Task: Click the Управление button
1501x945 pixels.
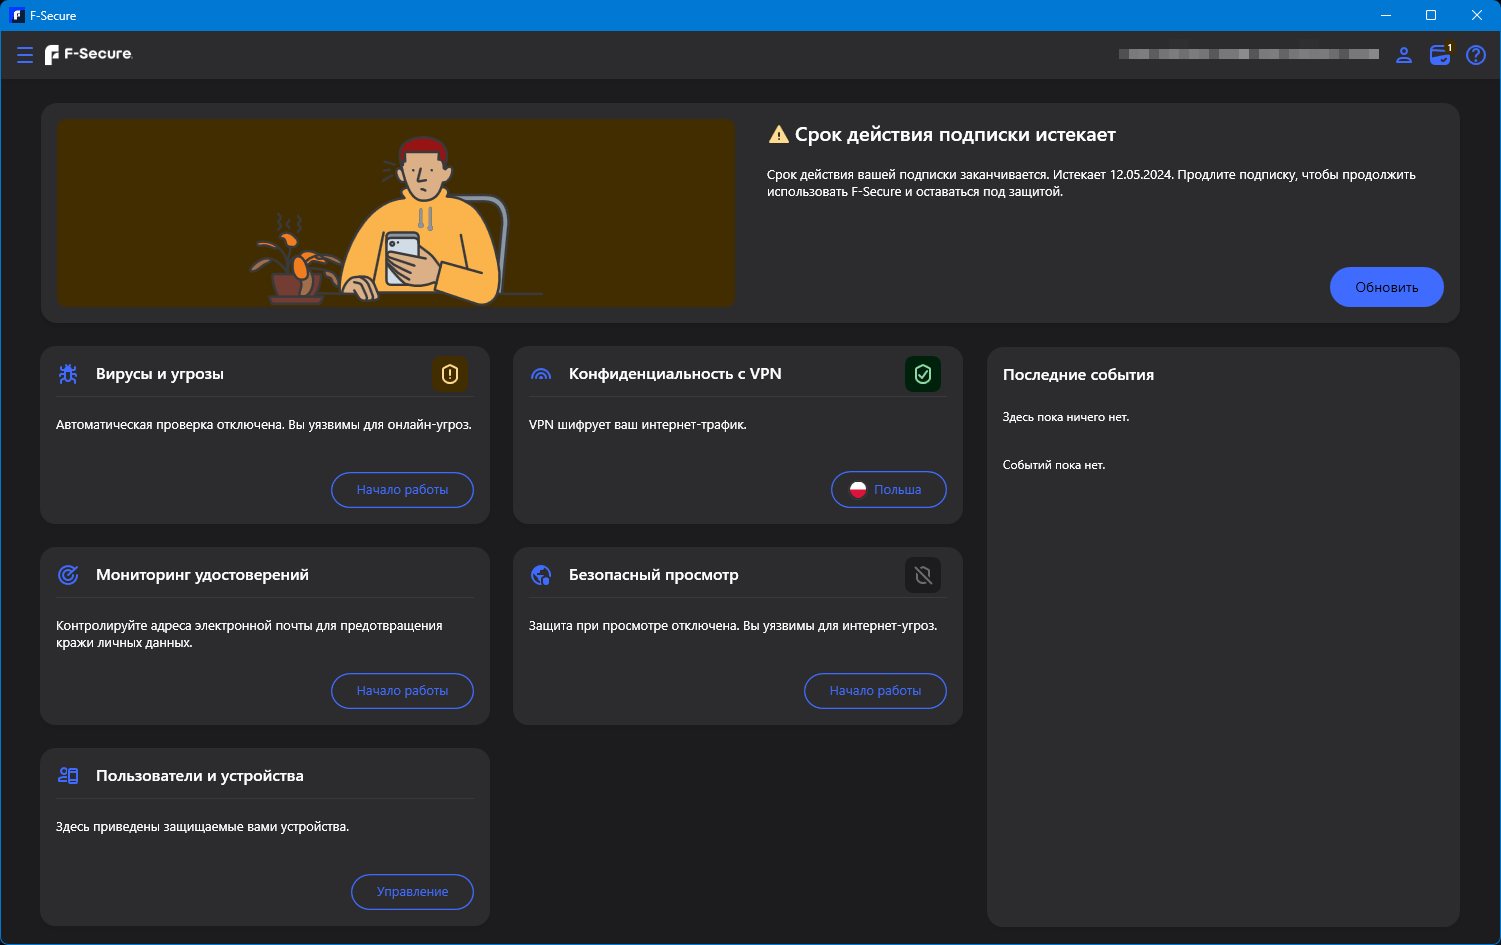Action: [412, 892]
